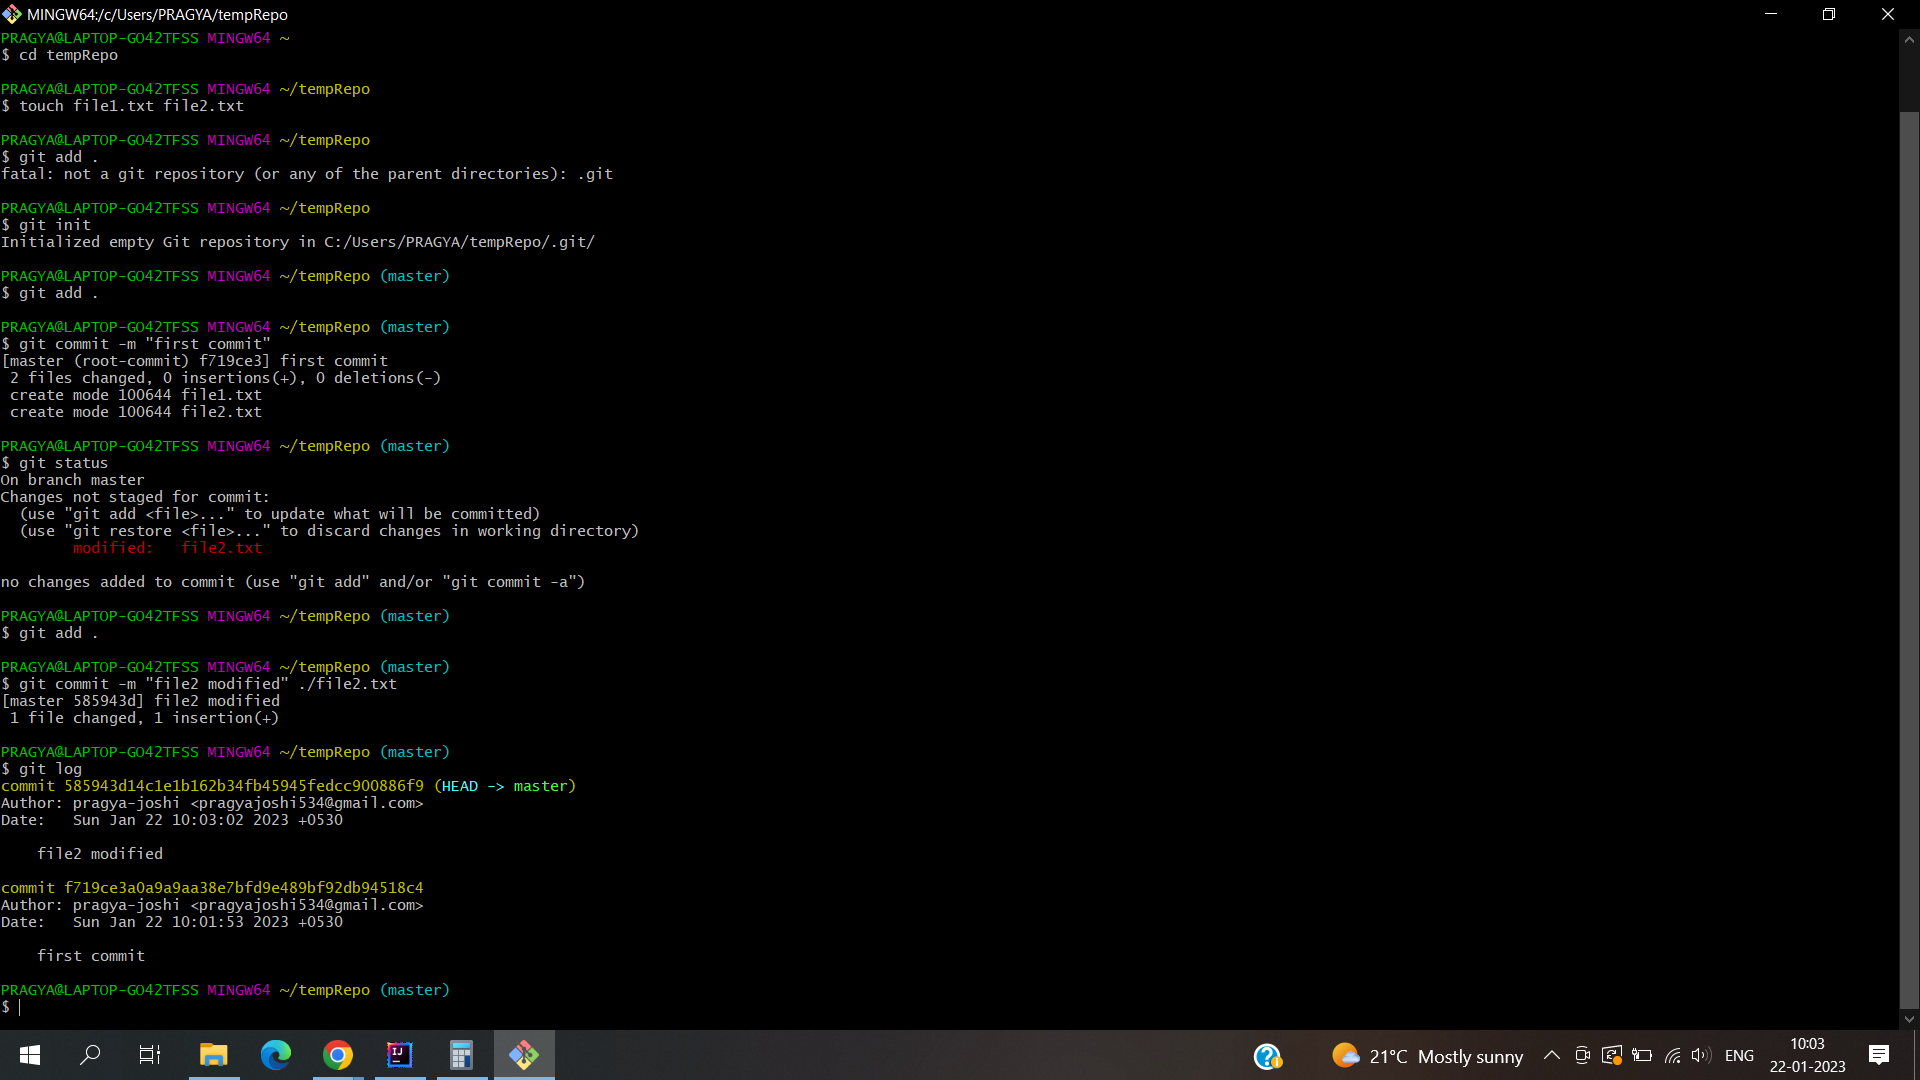Click the terminal scrollbar up arrow
1920x1080 pixels.
(x=1909, y=40)
